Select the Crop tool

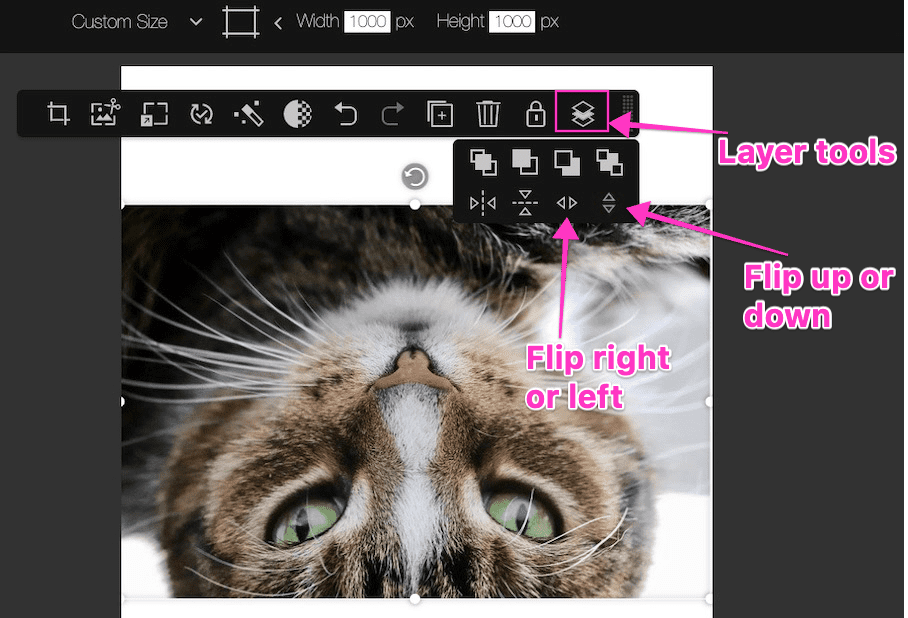pos(59,114)
